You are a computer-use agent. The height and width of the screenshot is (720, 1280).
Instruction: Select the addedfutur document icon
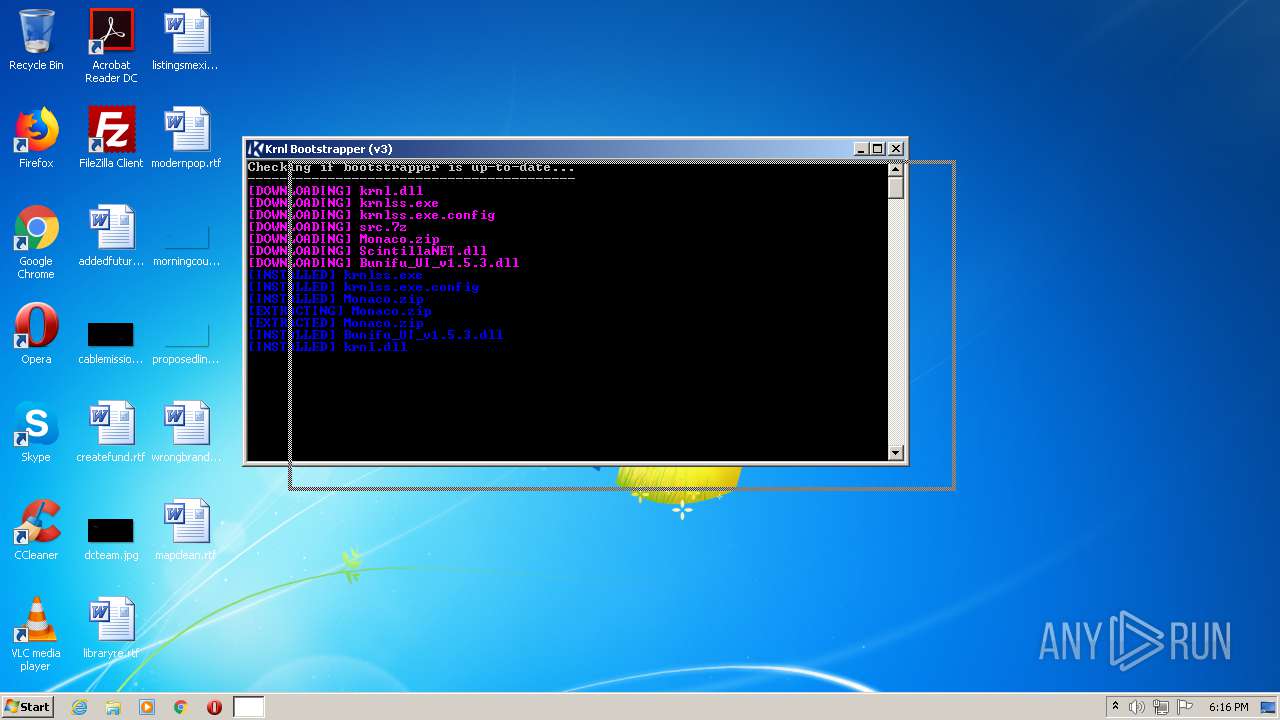click(x=111, y=236)
